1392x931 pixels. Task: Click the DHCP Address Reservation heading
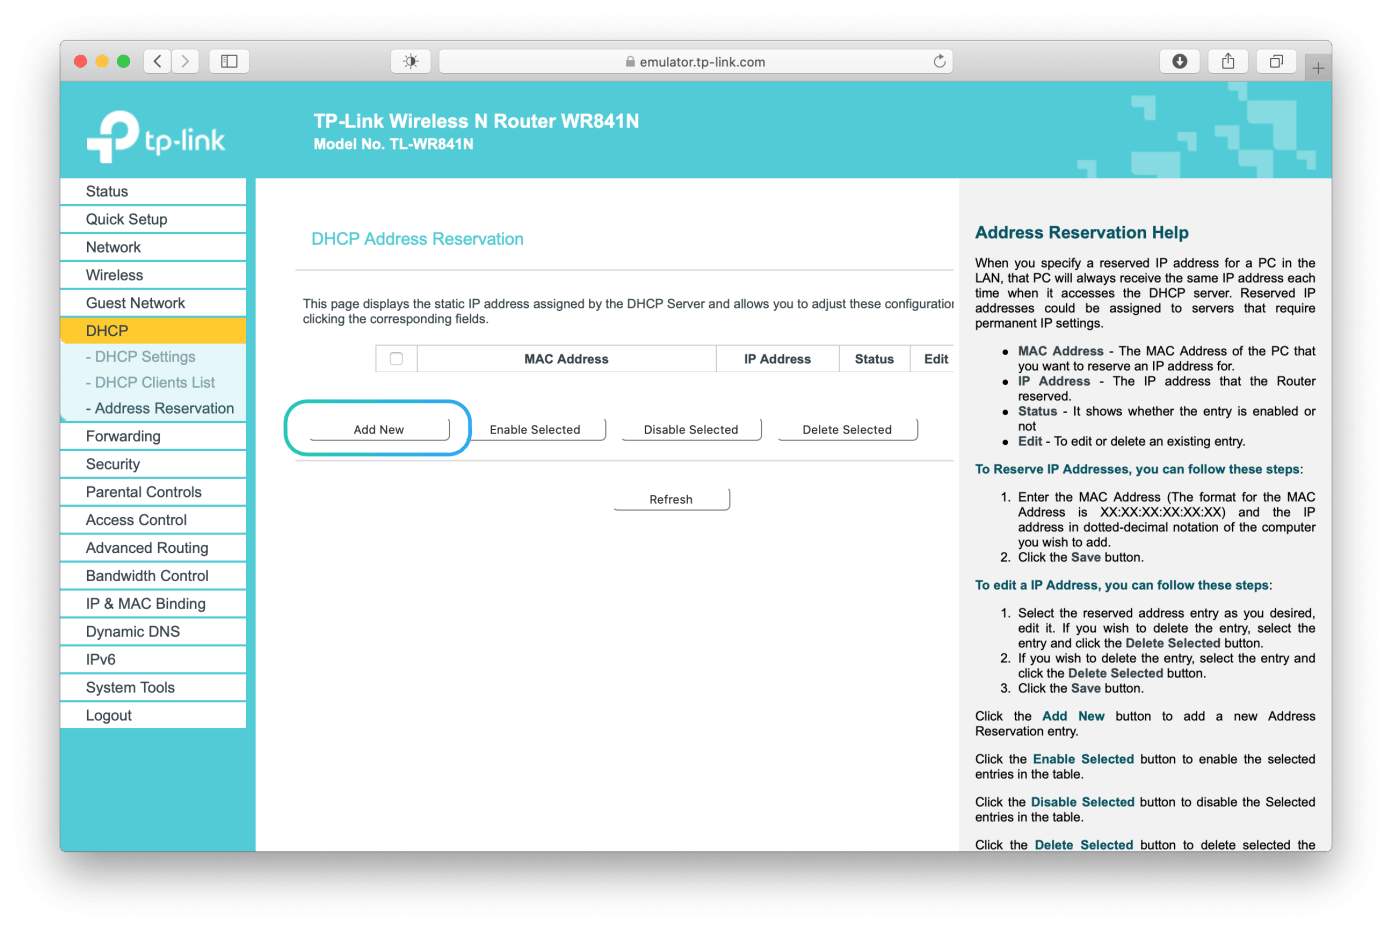point(418,239)
